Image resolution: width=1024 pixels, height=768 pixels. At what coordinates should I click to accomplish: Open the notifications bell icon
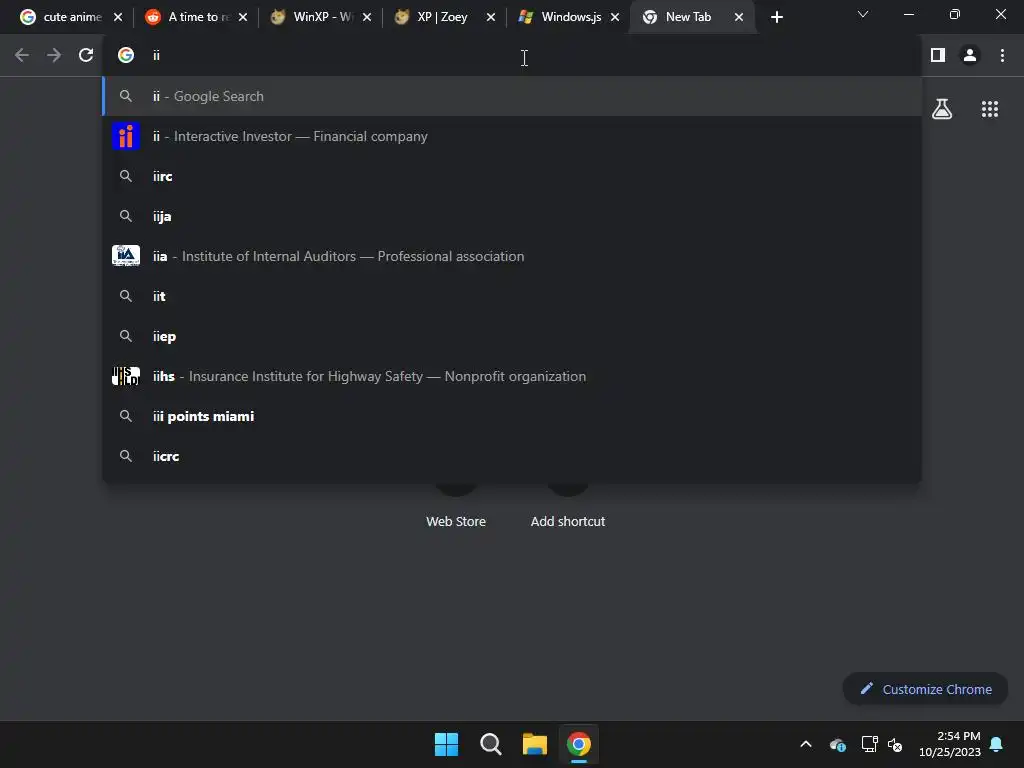pyautogui.click(x=997, y=744)
